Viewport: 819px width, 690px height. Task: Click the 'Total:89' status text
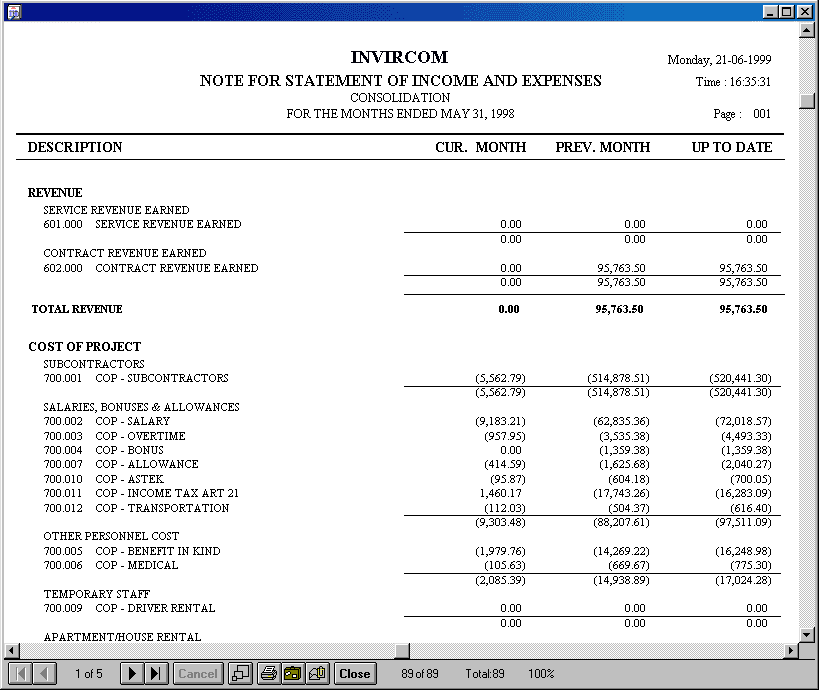coord(485,673)
